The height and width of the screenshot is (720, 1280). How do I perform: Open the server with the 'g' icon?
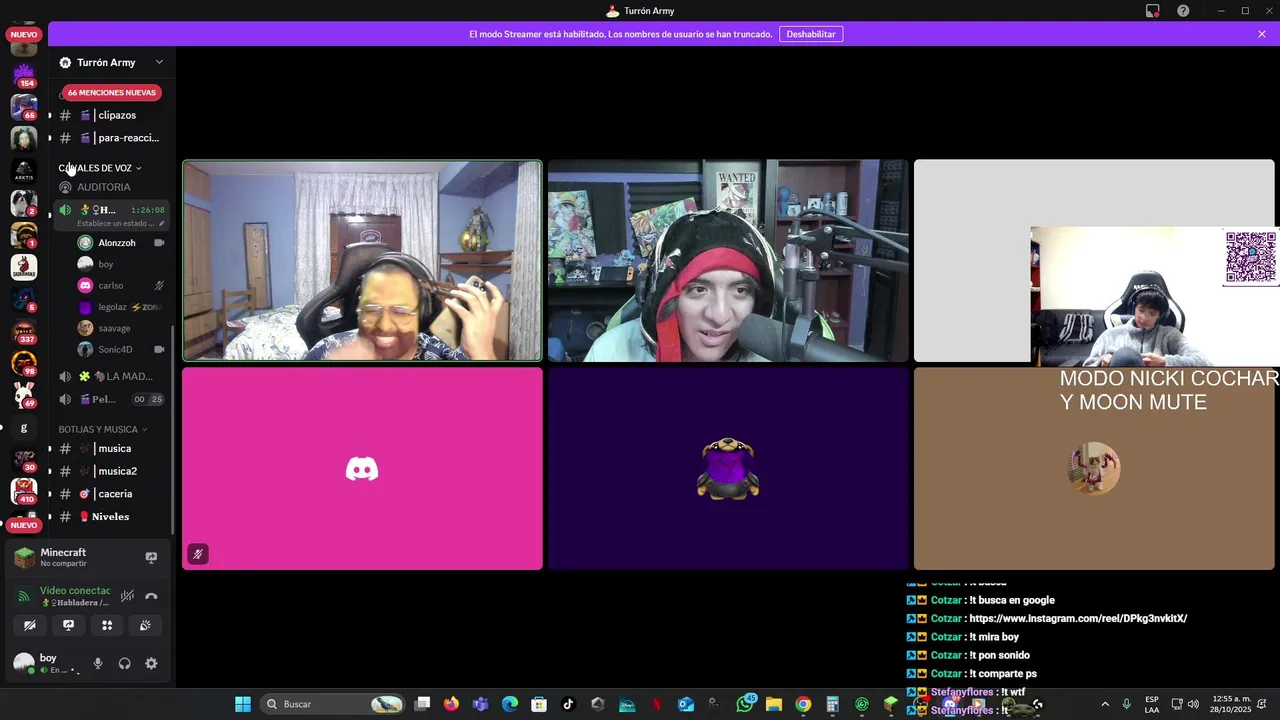pos(24,428)
